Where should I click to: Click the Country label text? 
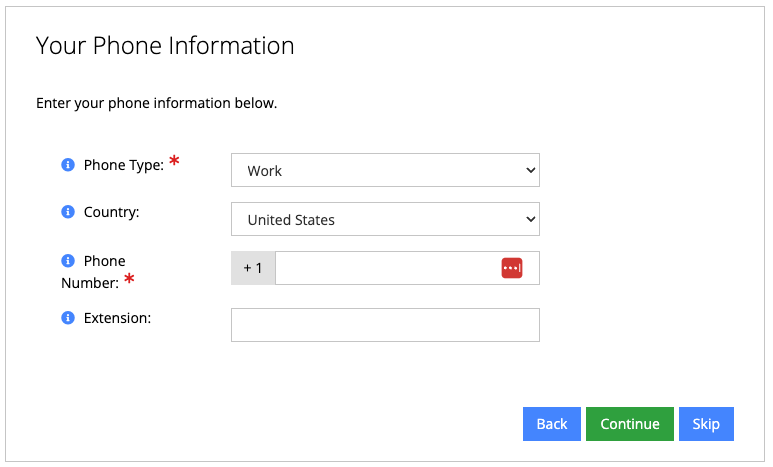pos(112,212)
